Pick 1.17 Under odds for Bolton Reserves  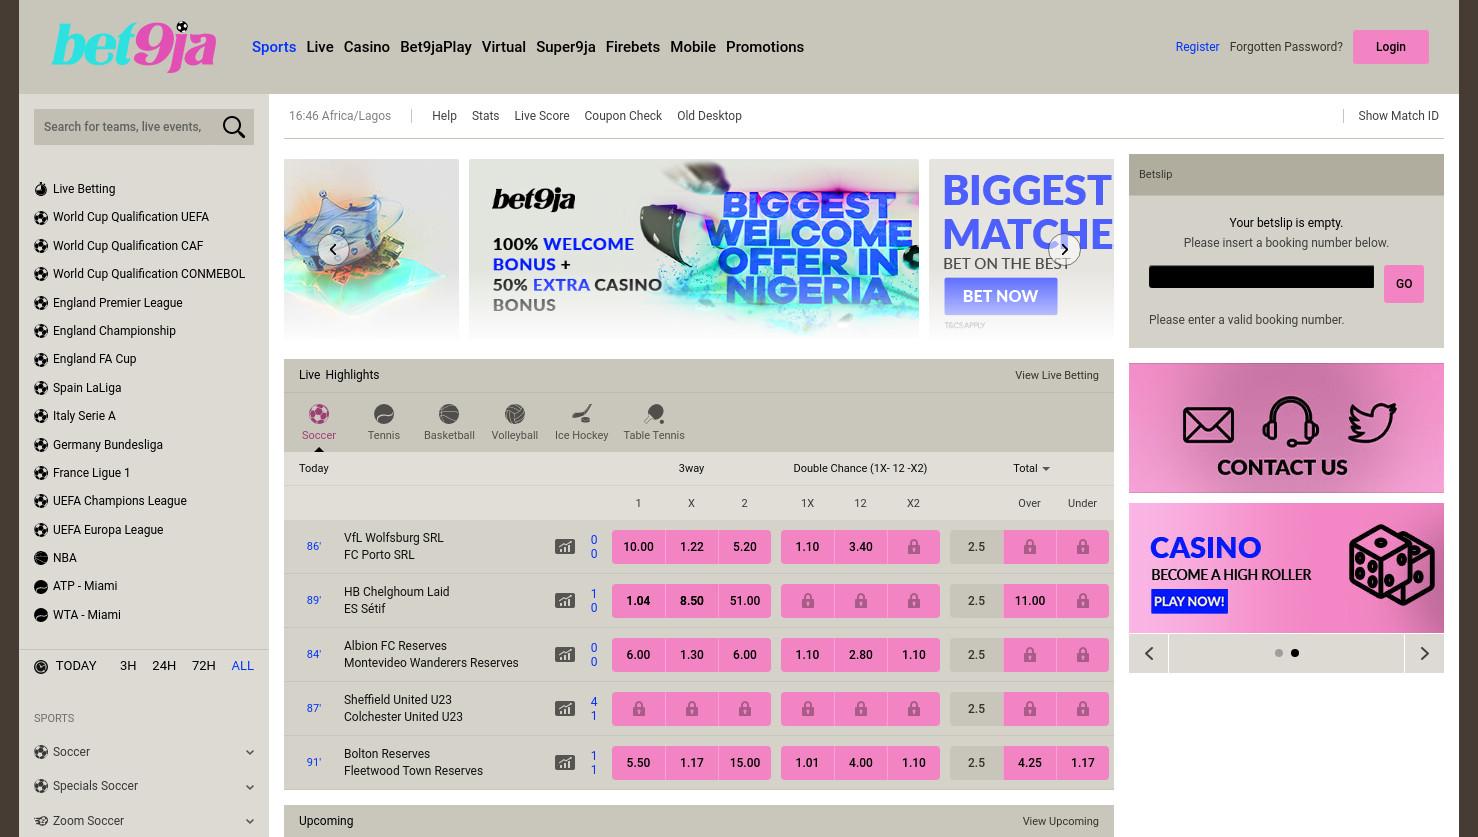coord(1083,763)
